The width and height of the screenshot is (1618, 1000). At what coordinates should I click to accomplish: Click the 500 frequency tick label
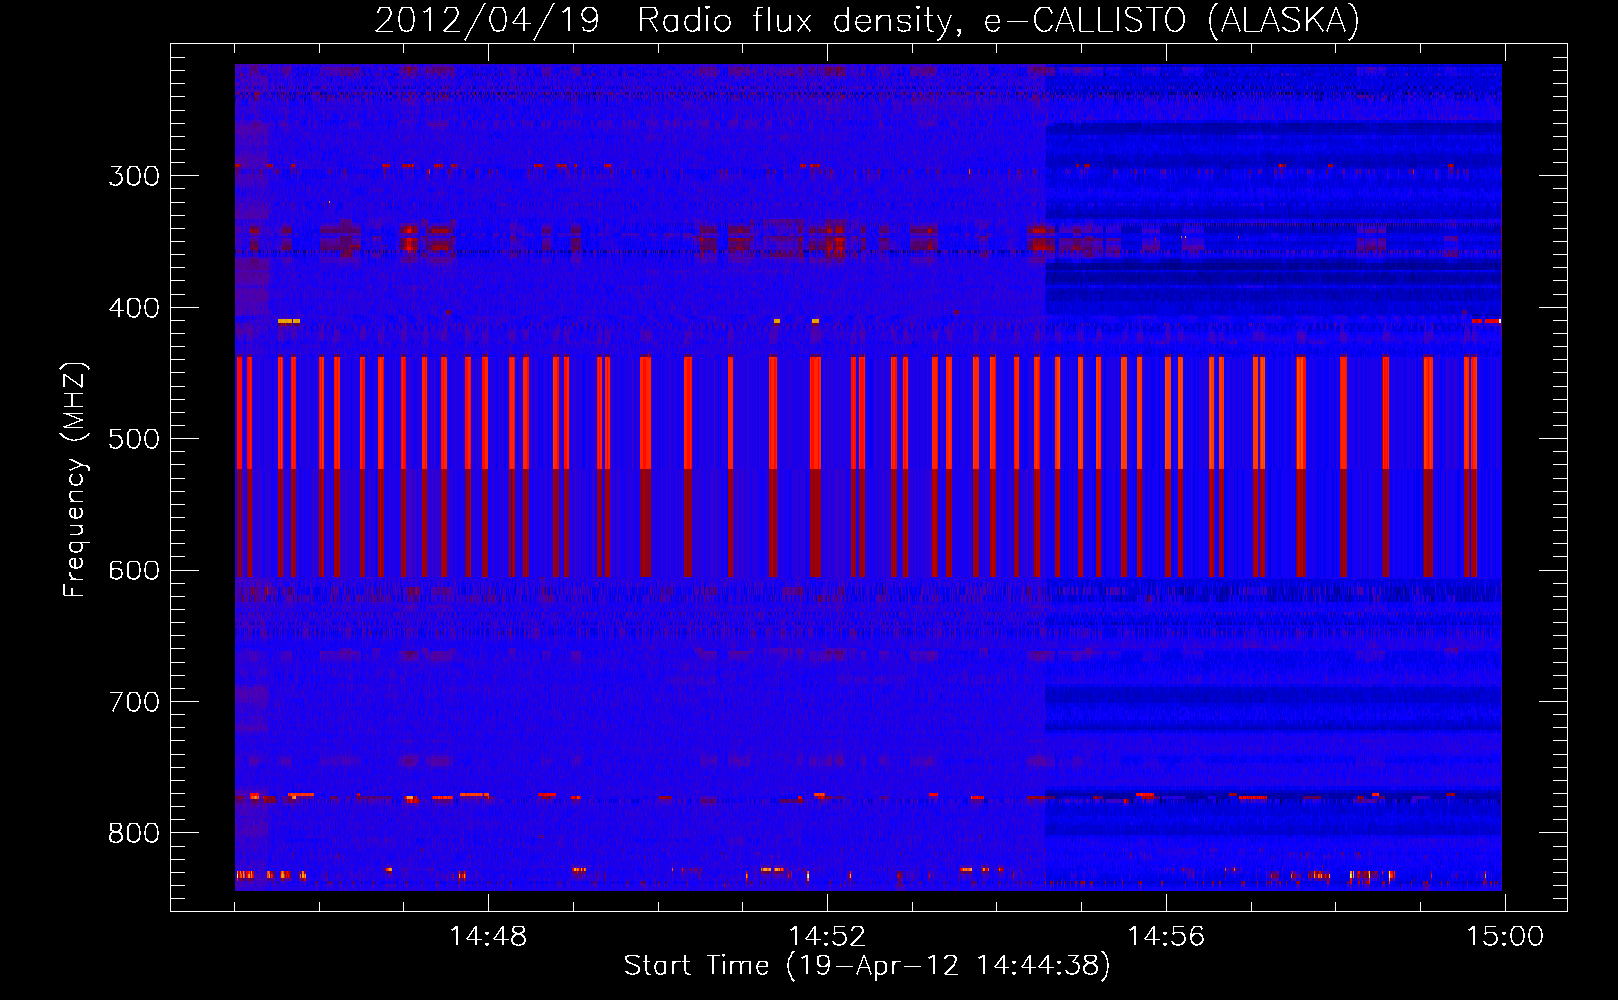(x=134, y=439)
